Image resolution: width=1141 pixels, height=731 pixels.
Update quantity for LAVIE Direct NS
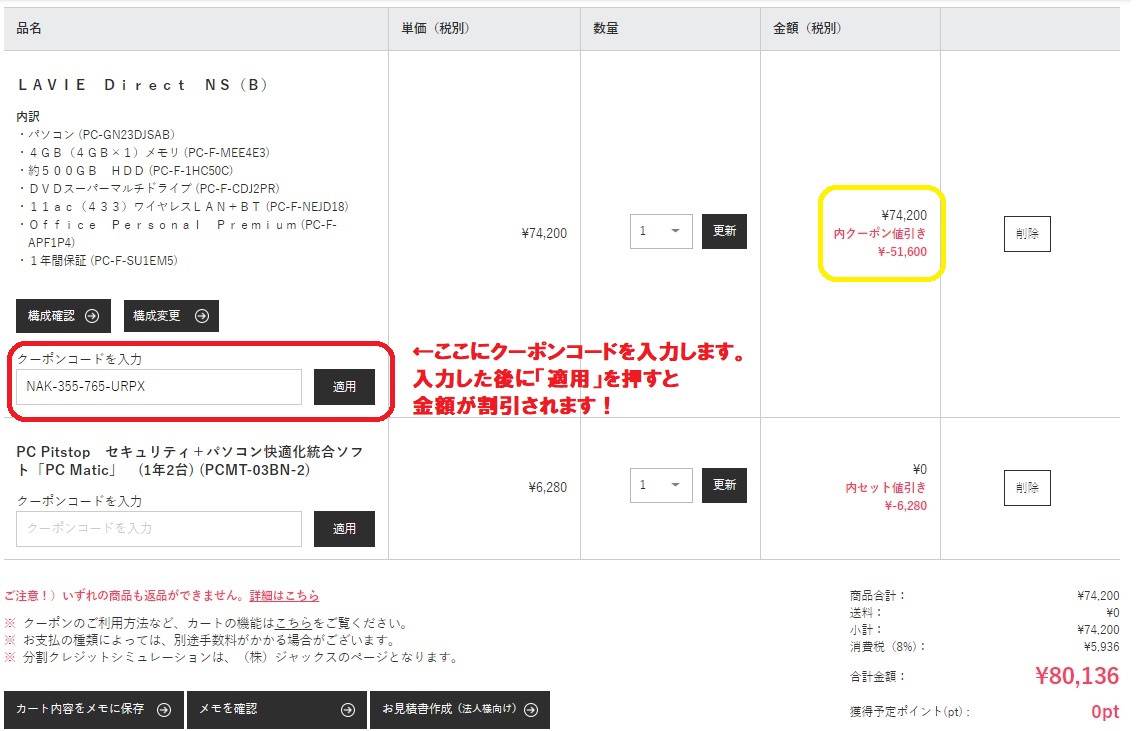click(724, 231)
